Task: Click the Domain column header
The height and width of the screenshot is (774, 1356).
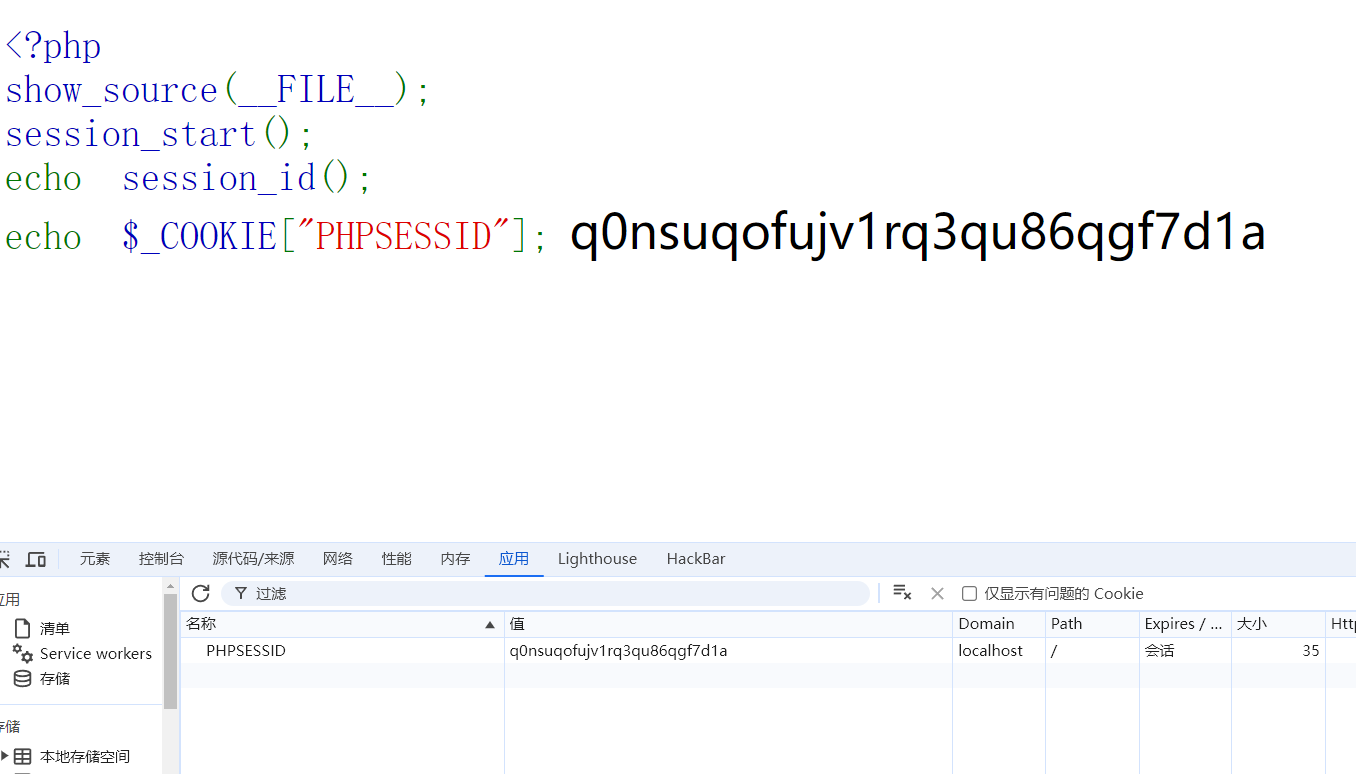Action: (x=986, y=624)
